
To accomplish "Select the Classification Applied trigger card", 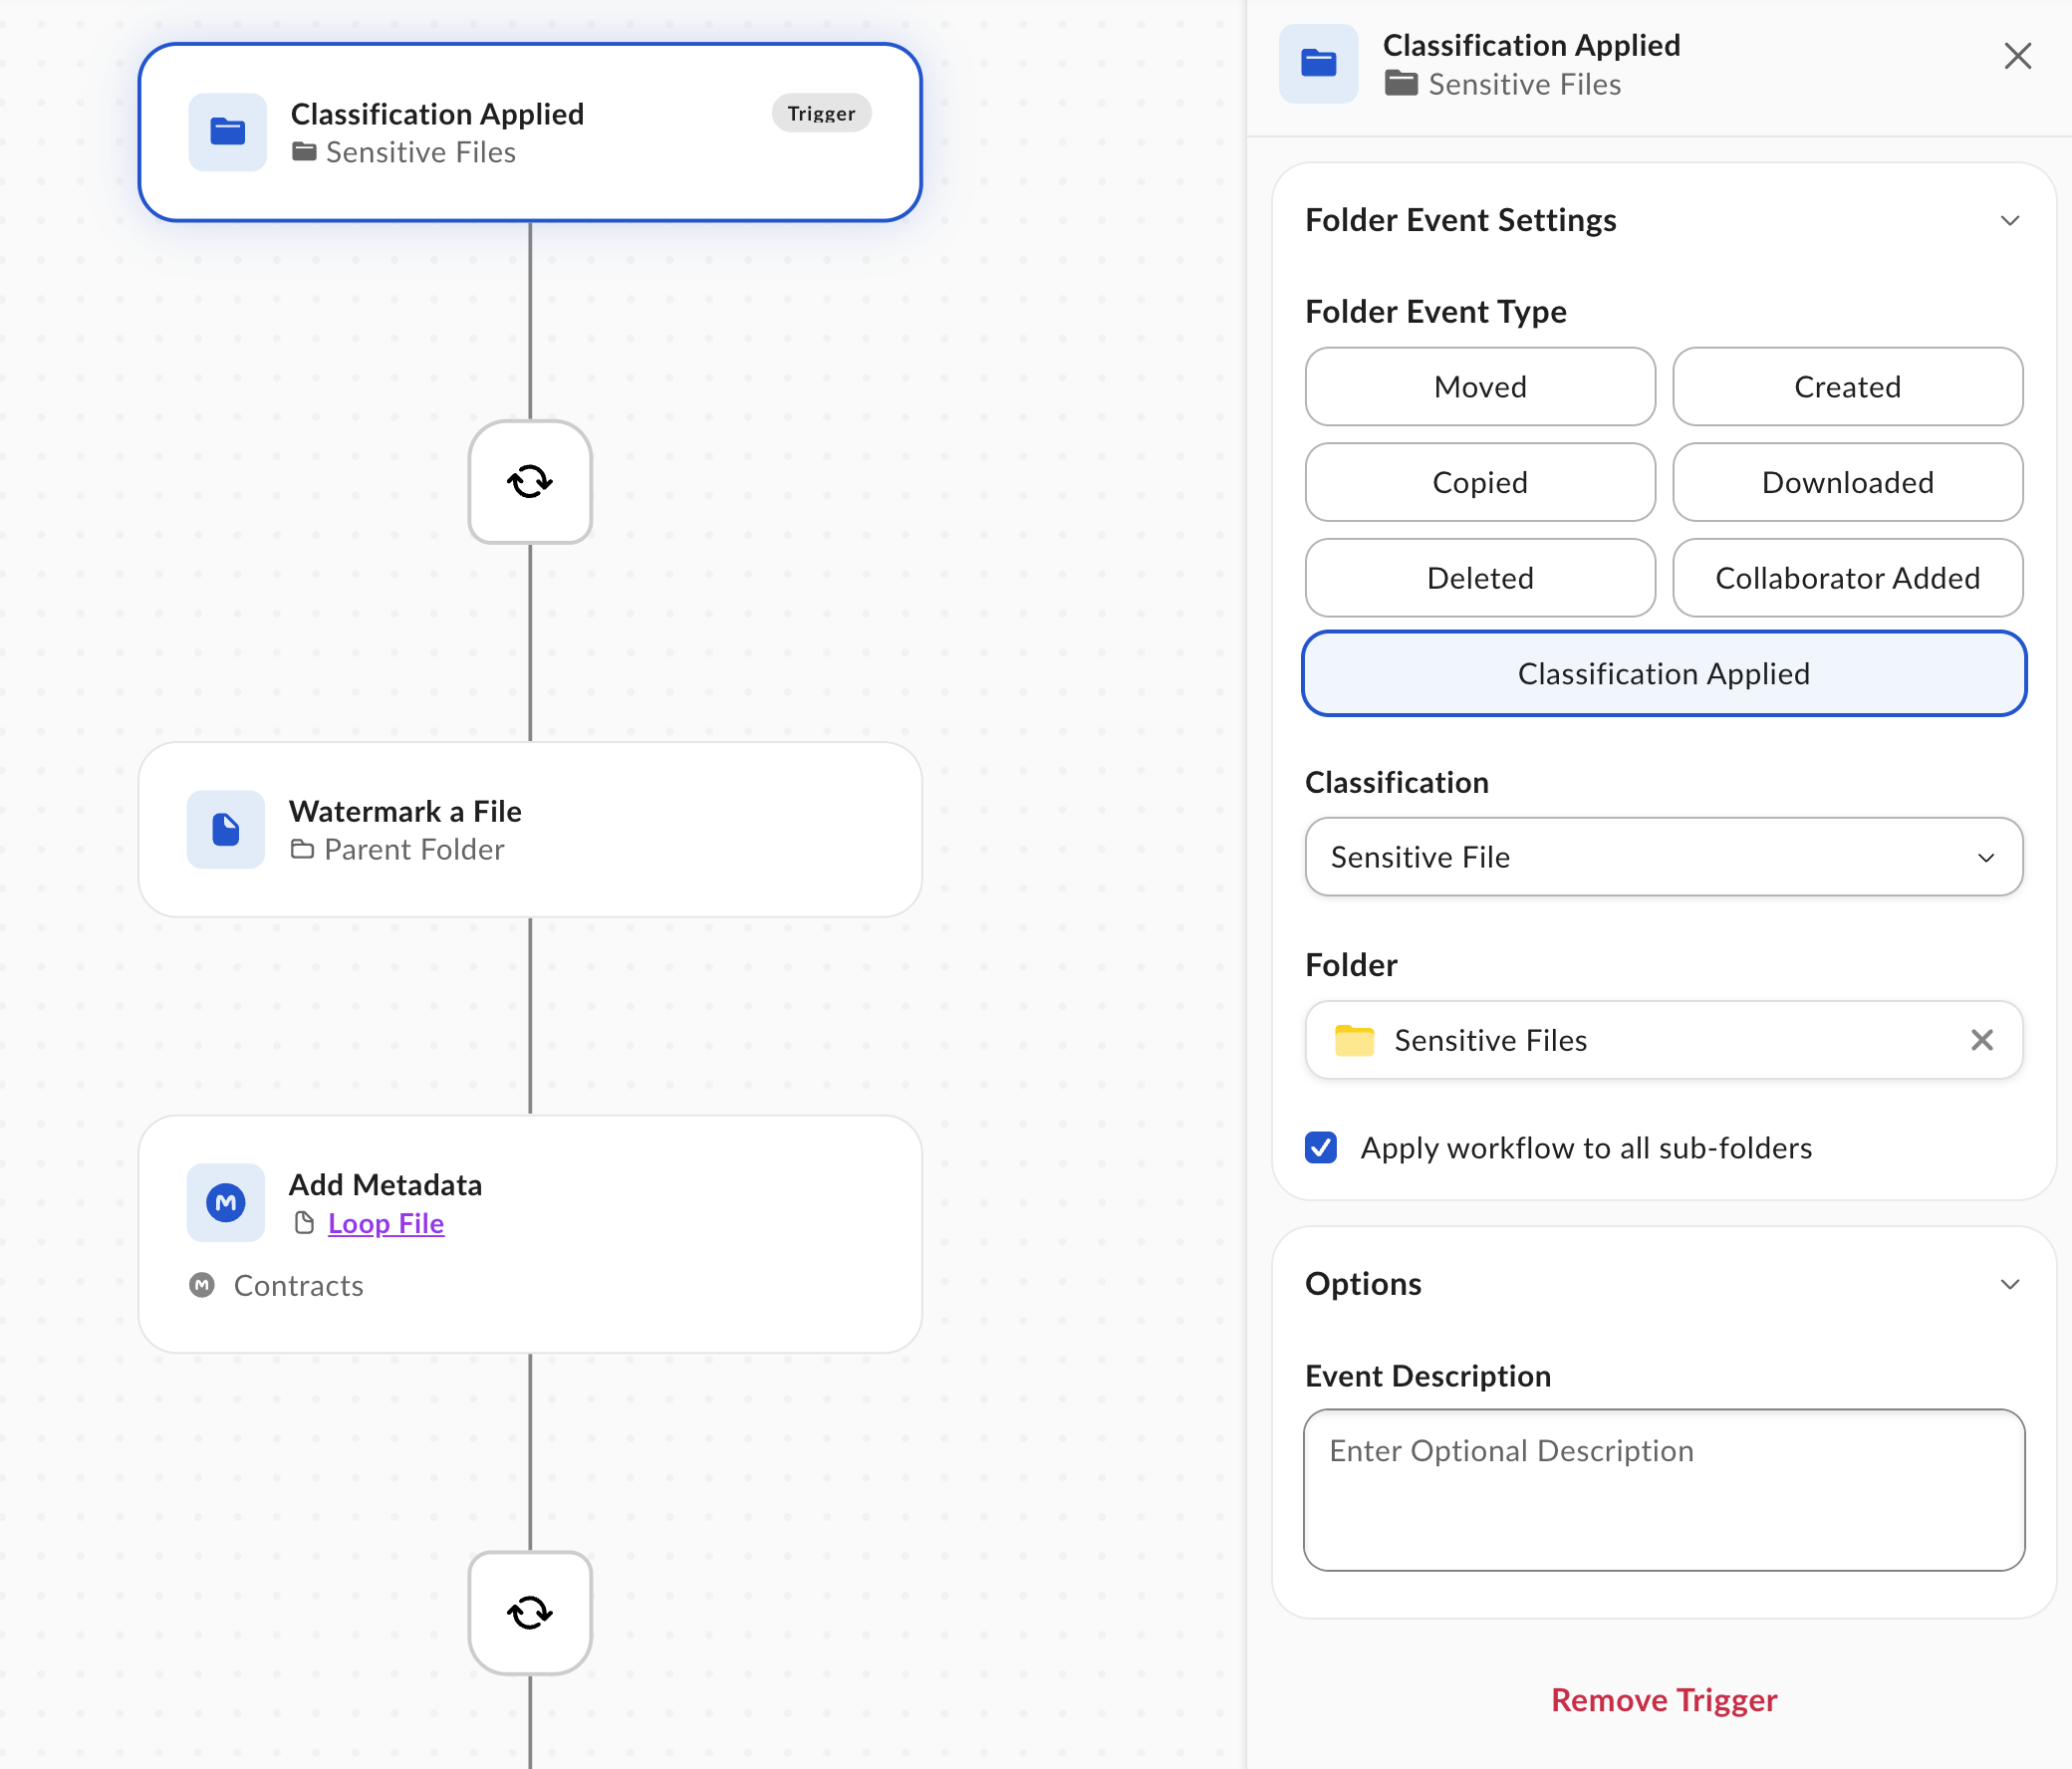I will 530,132.
